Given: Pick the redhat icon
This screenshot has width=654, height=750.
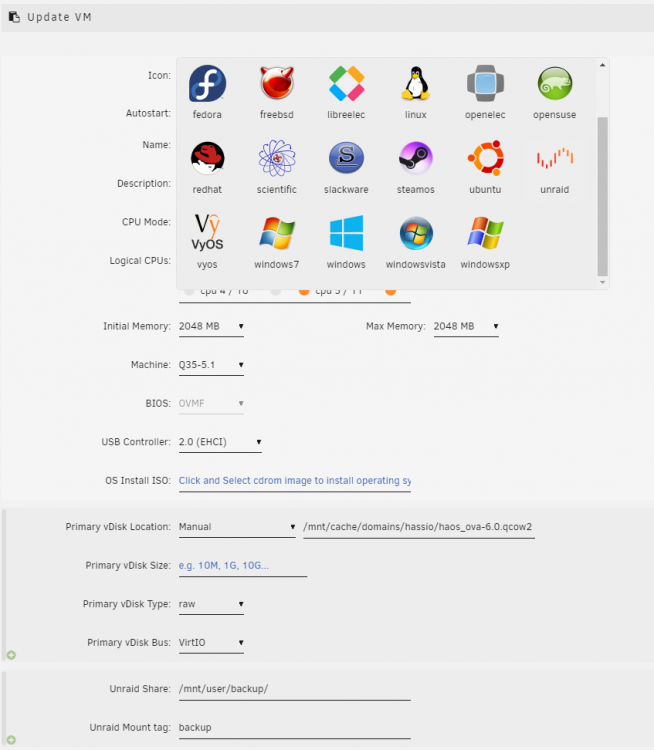Looking at the screenshot, I should [207, 158].
